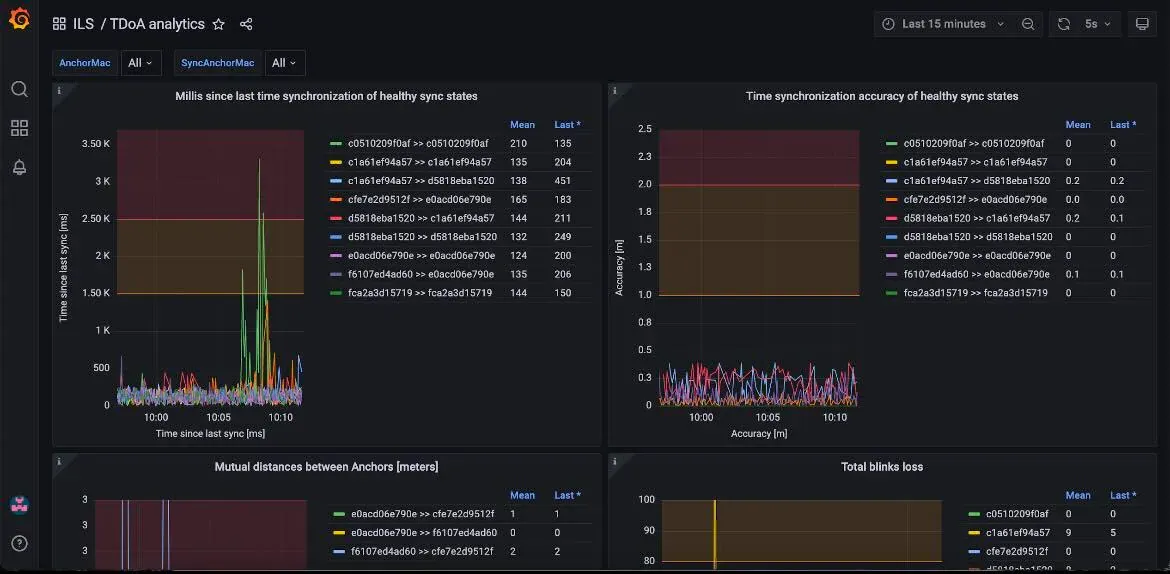
Task: Open the AnchorMac All dropdown
Action: (140, 63)
